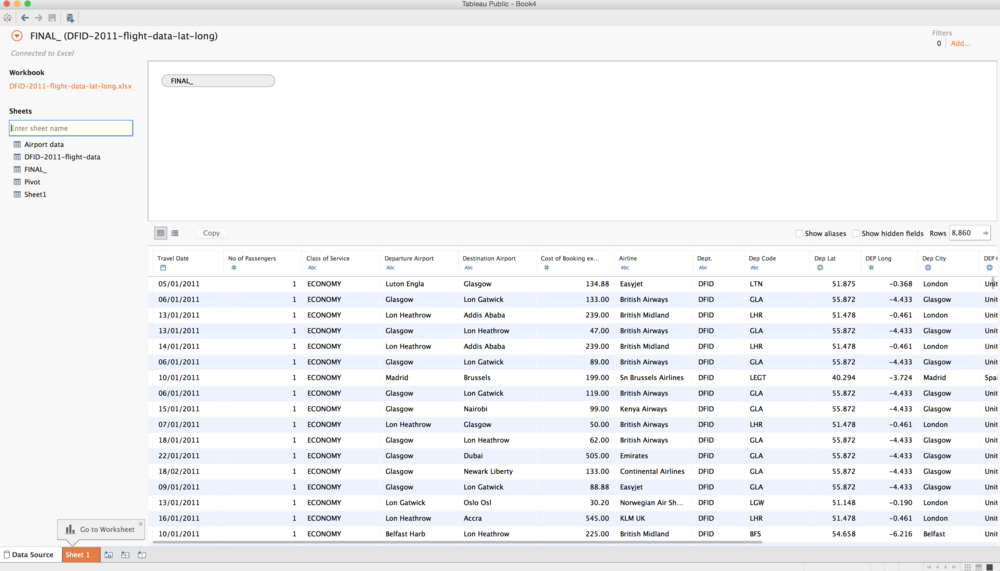
Task: Go back with the left arrow
Action: point(25,18)
